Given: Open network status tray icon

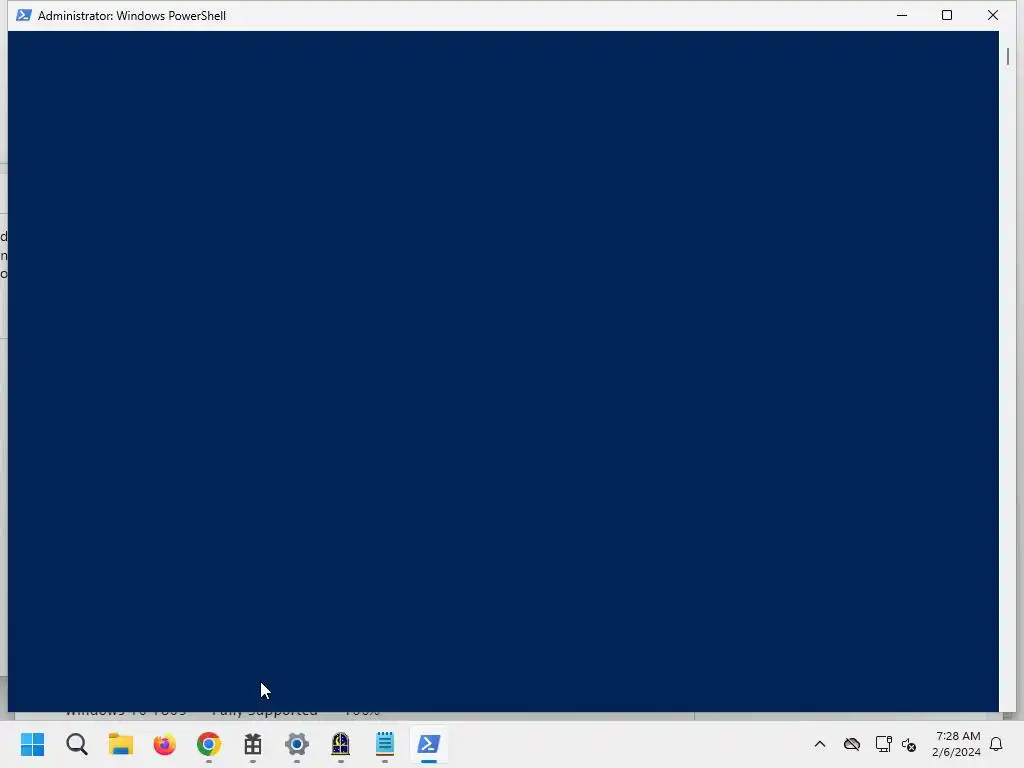Looking at the screenshot, I should click(883, 744).
